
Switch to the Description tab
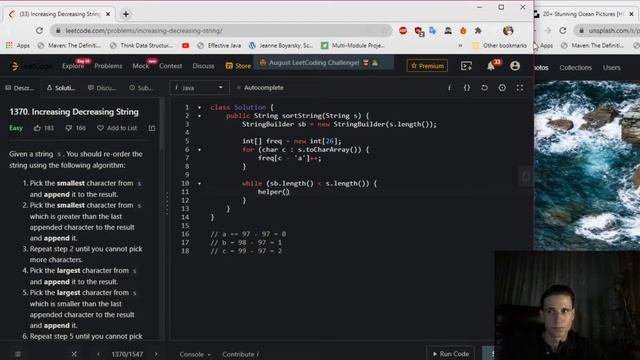pyautogui.click(x=20, y=88)
